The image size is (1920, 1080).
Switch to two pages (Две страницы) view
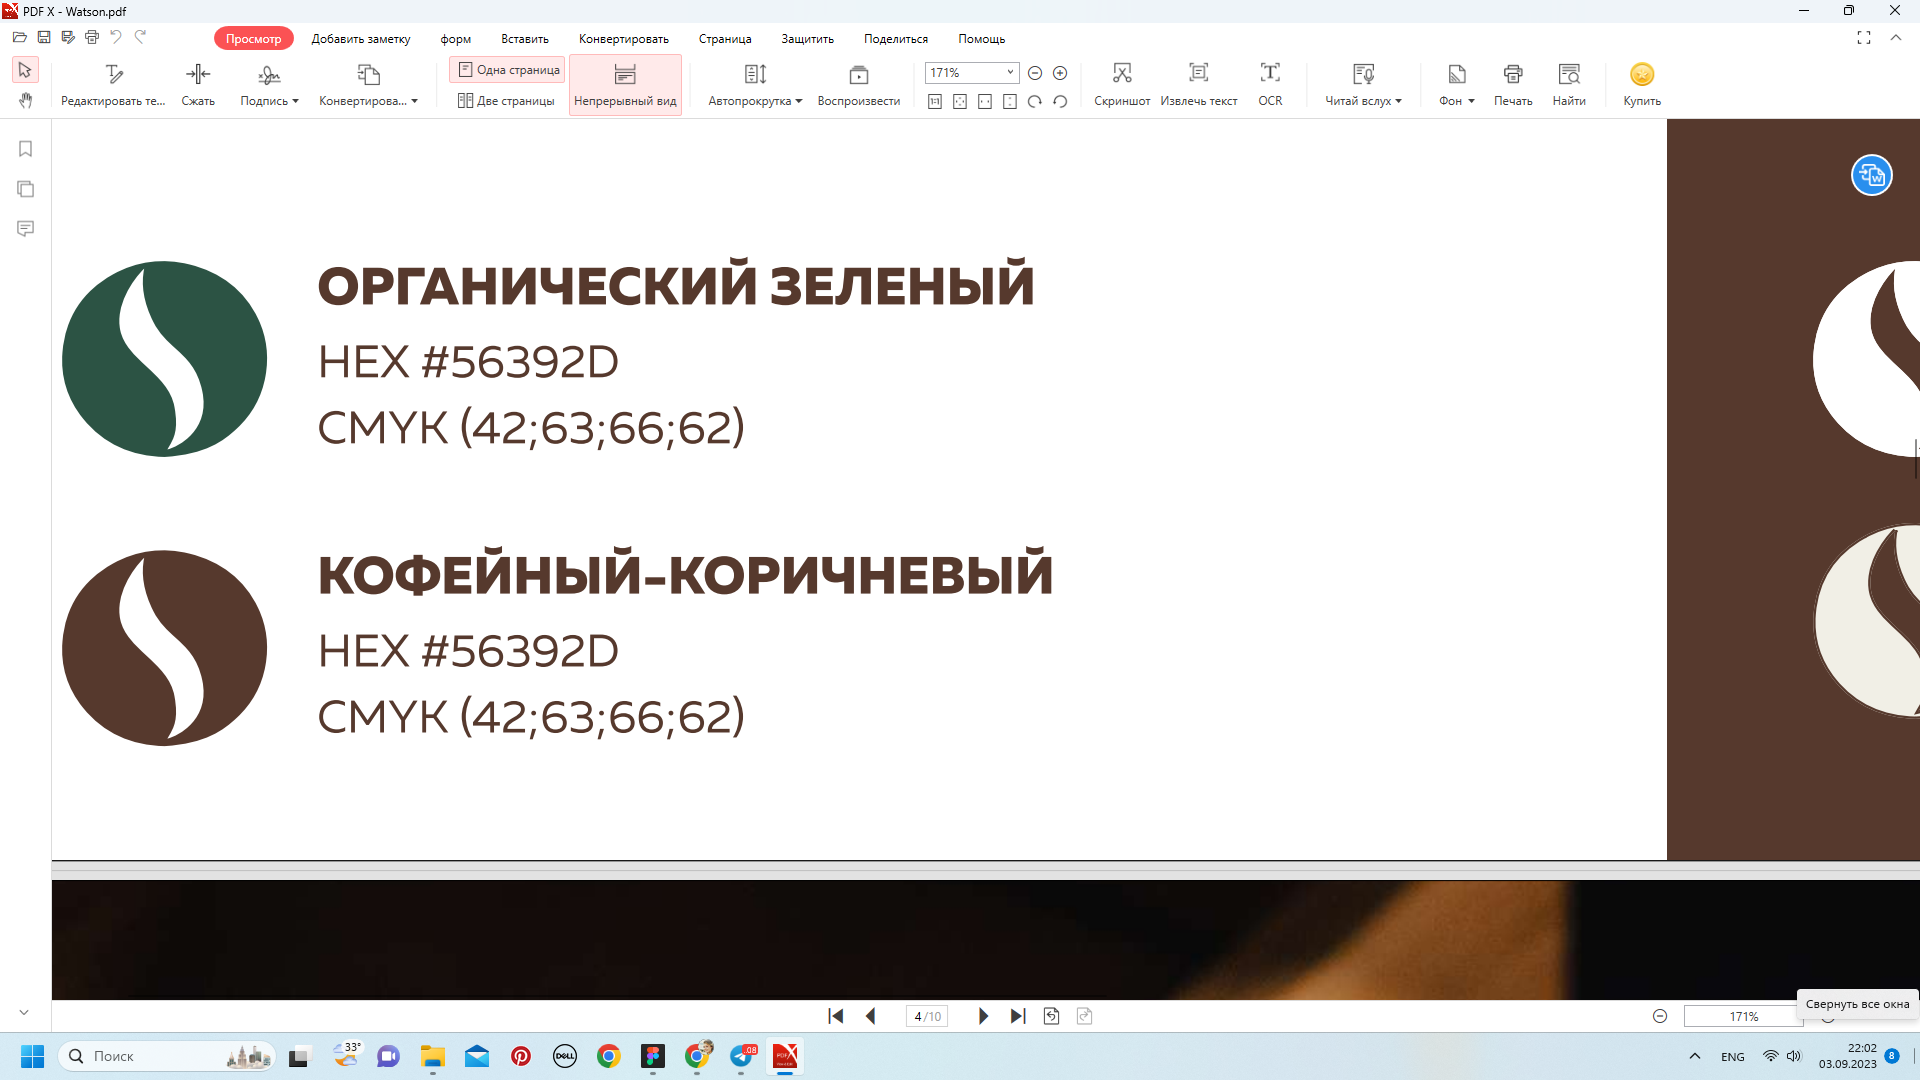pos(506,101)
